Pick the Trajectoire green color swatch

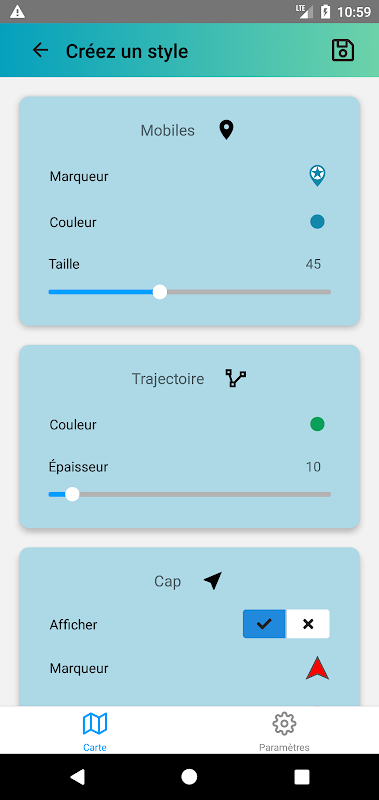click(x=317, y=424)
